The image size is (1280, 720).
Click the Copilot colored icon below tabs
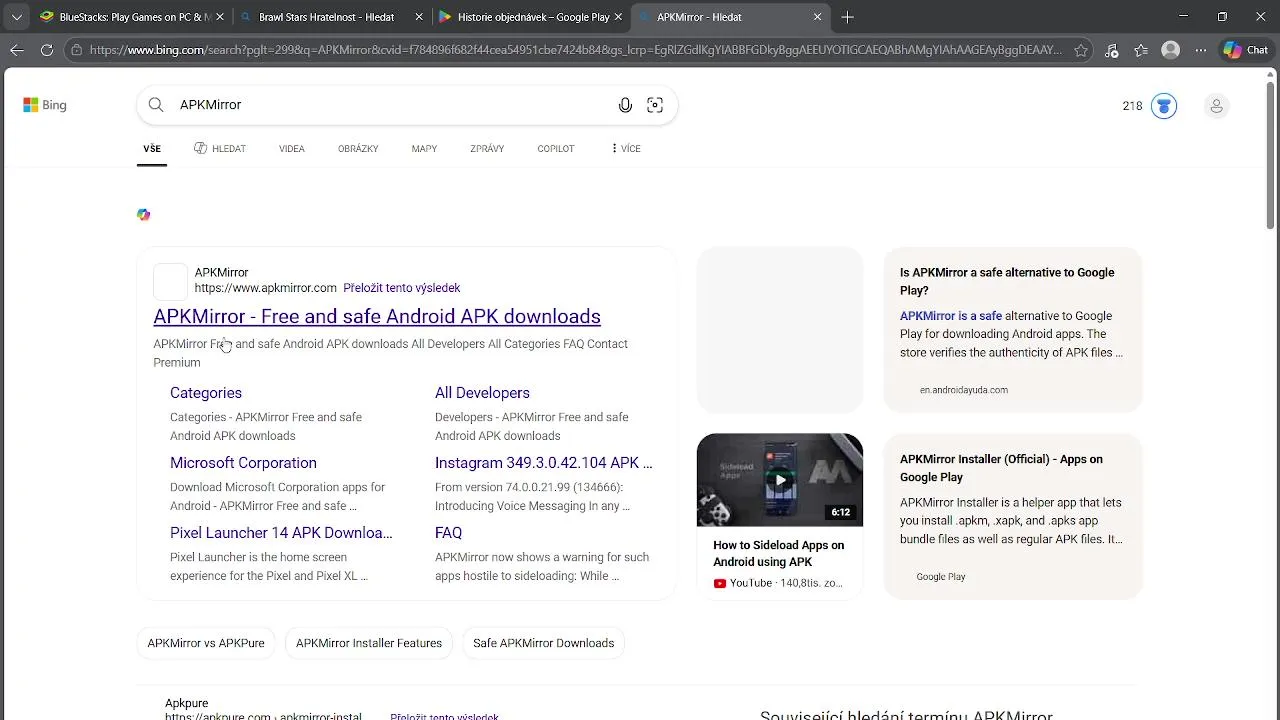[144, 215]
